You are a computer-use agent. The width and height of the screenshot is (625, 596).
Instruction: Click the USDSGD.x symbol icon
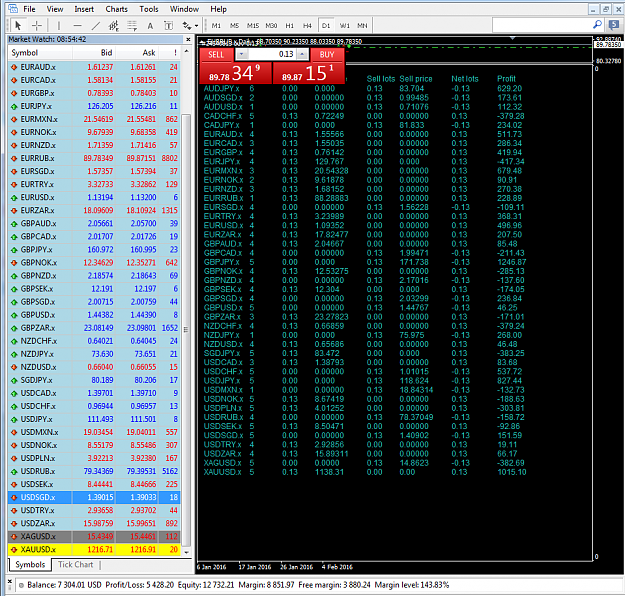14,498
